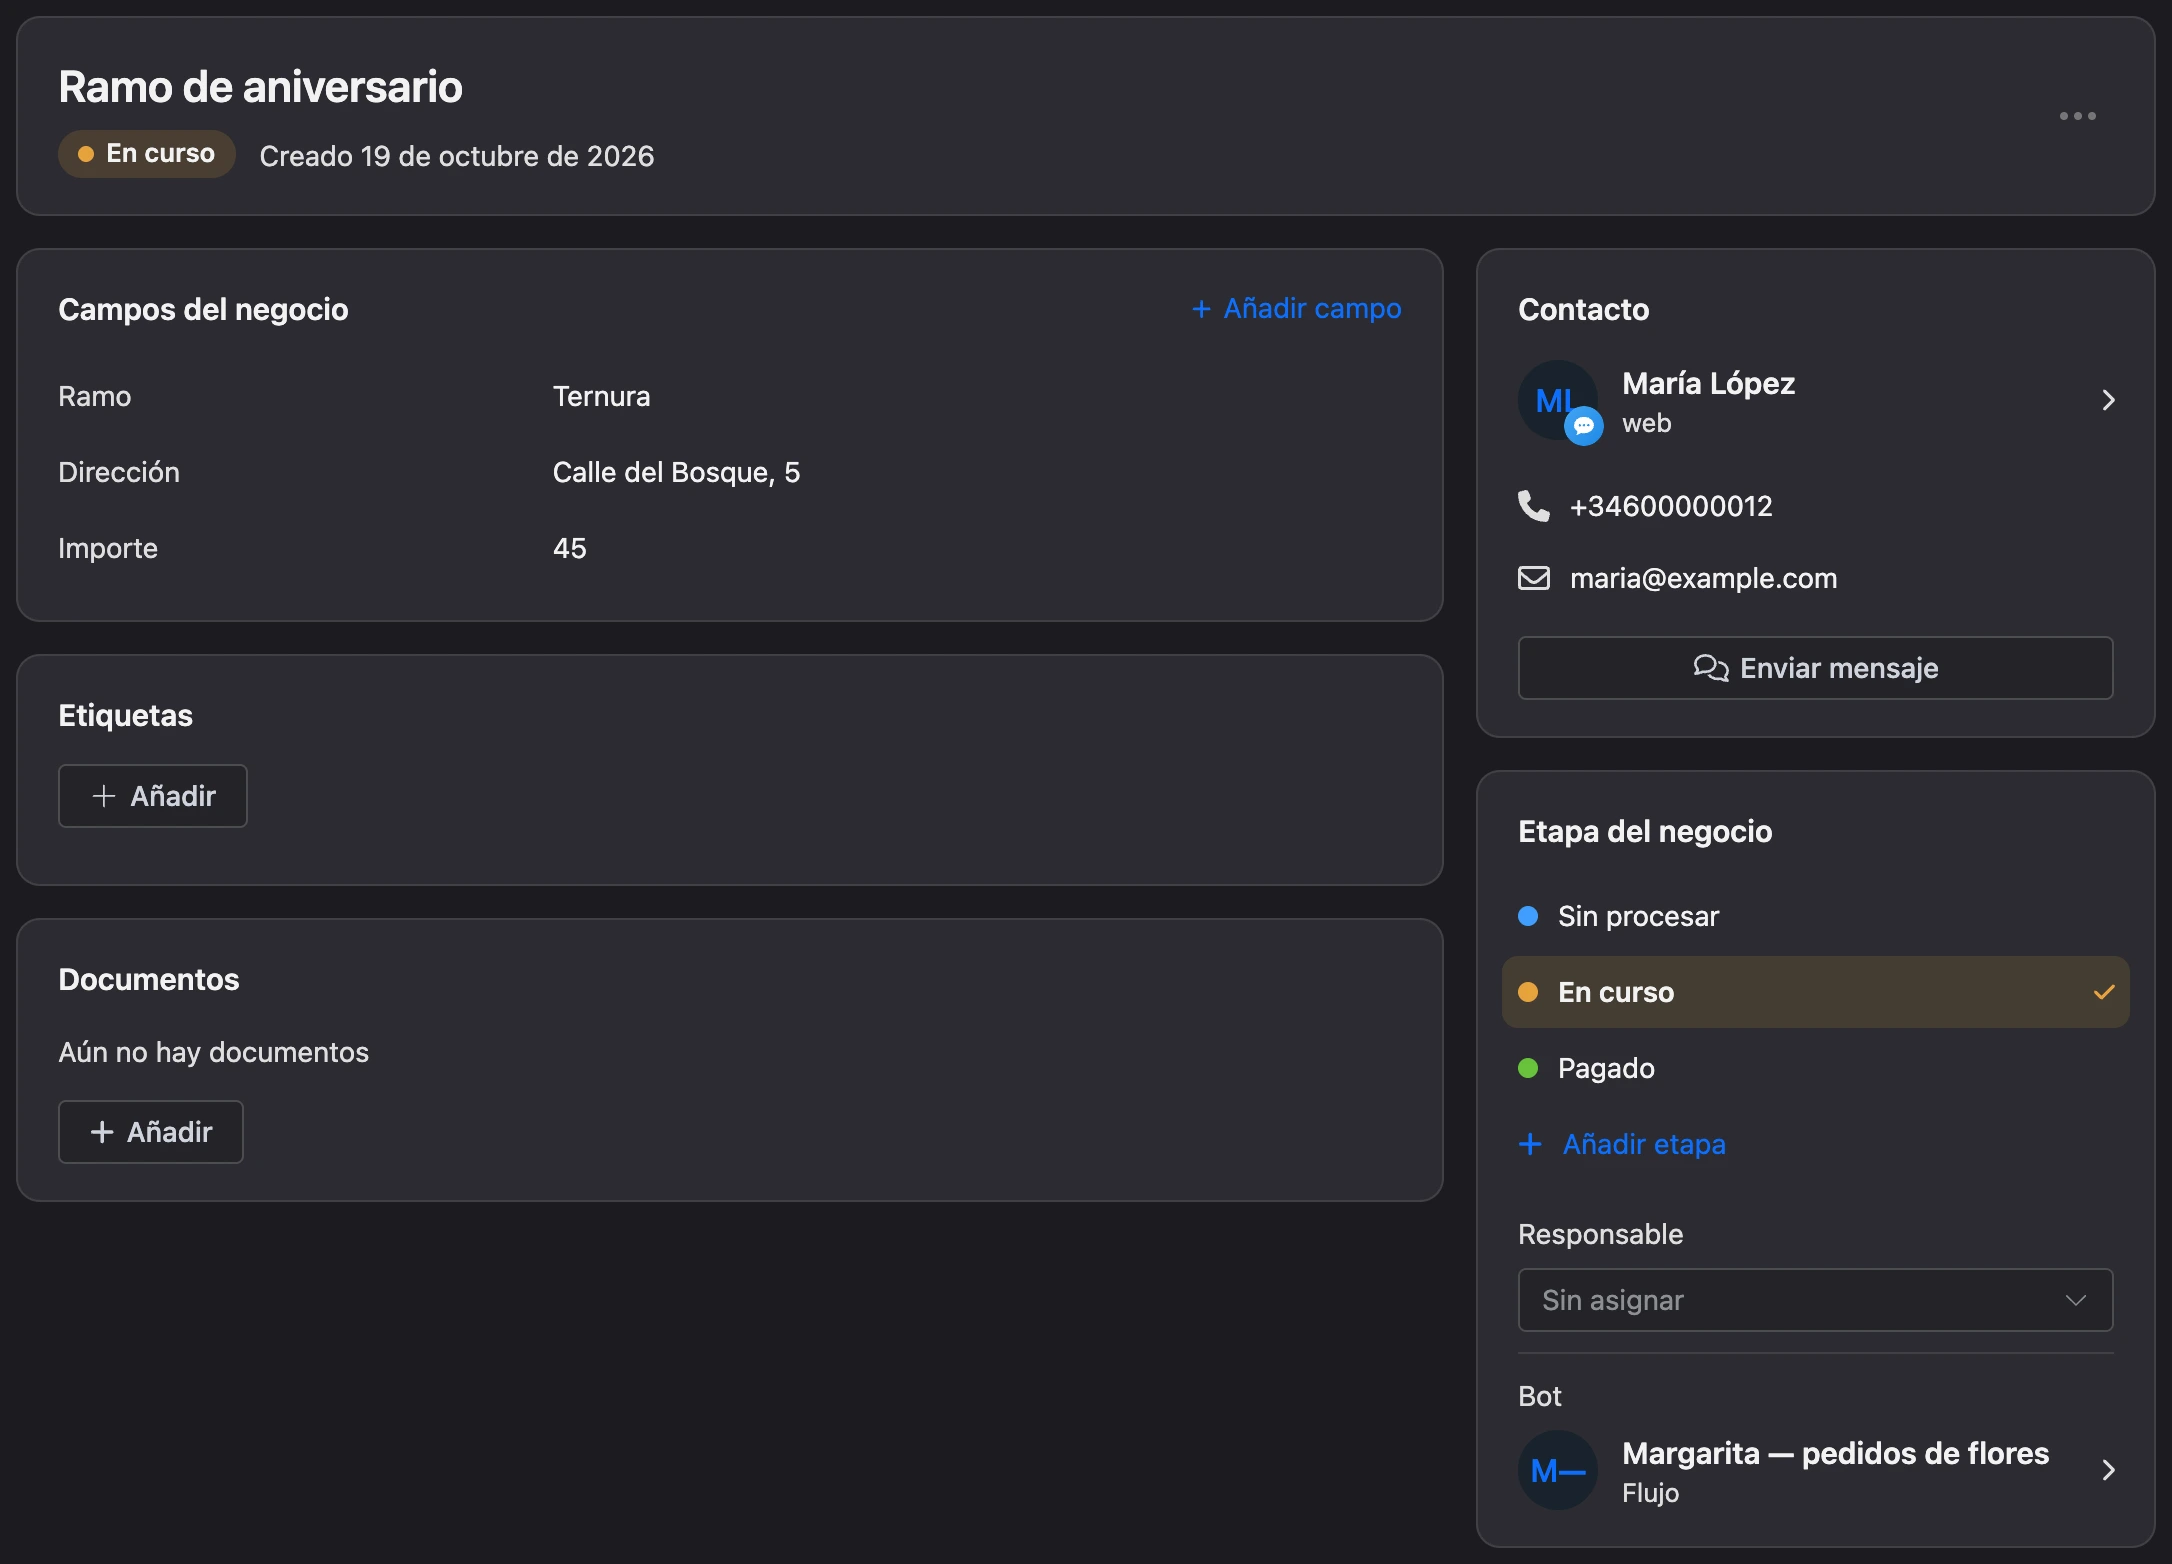Click the orange dot of En curso stage

(1528, 992)
